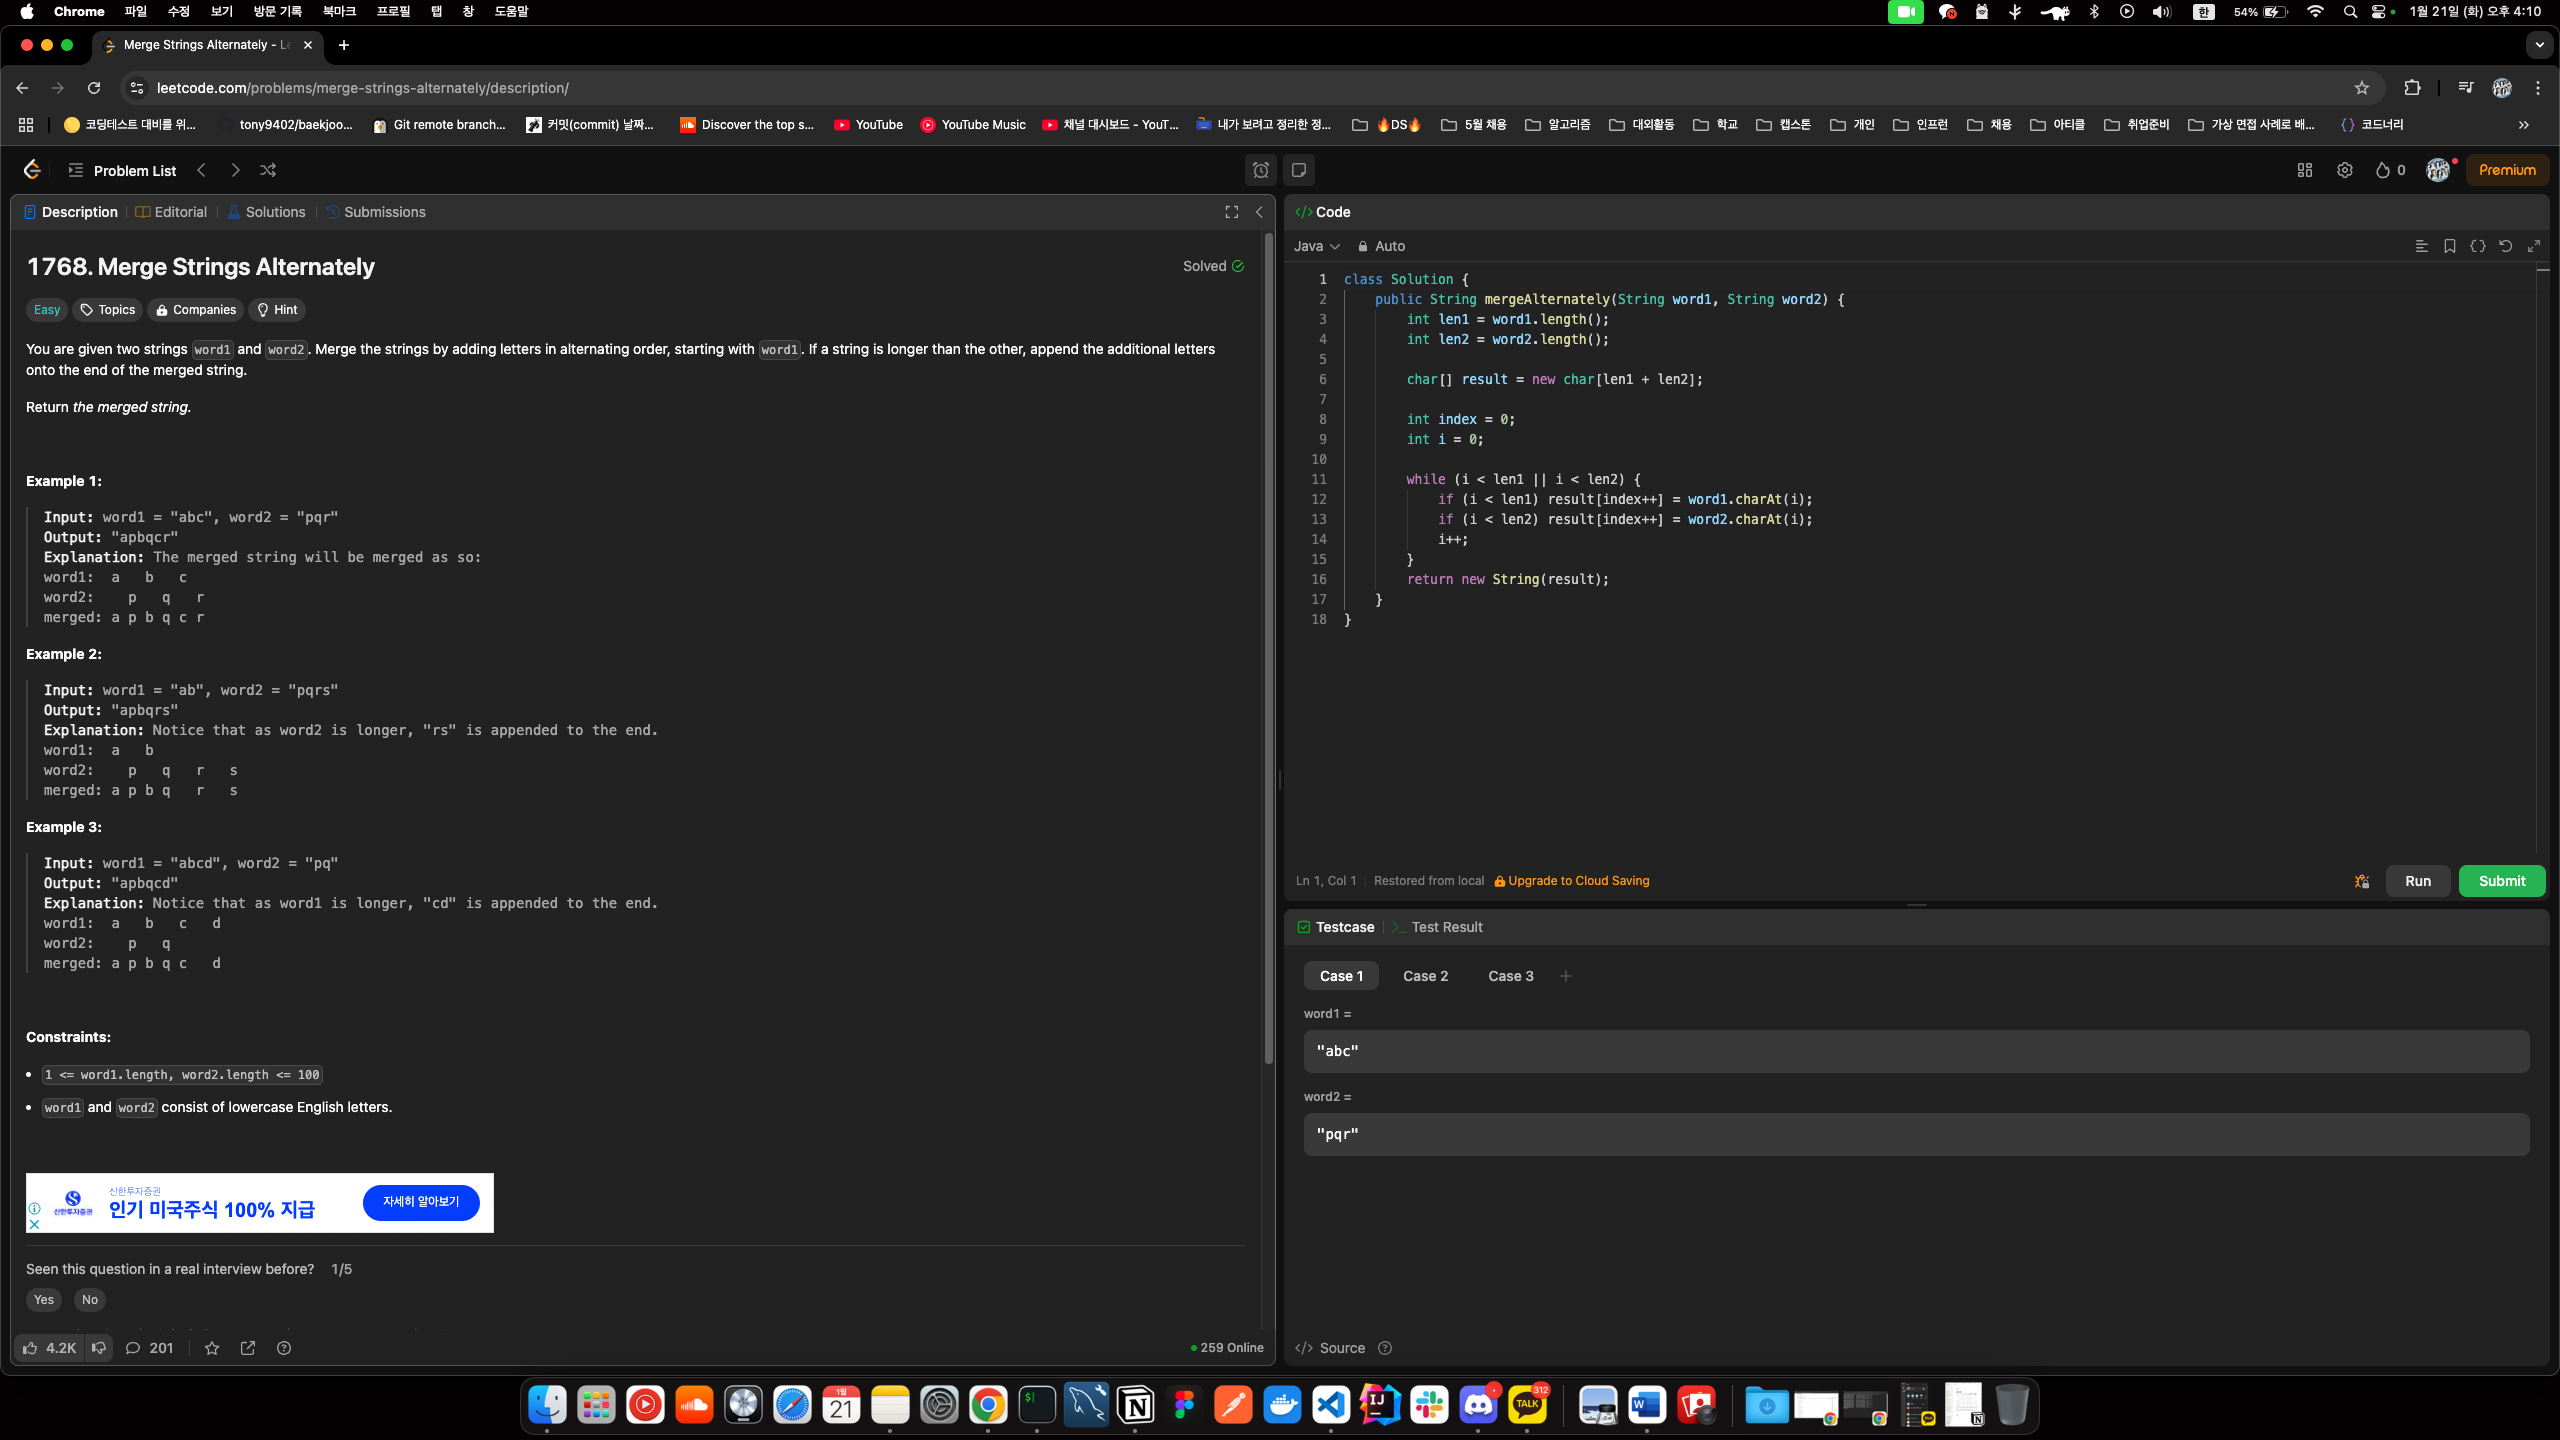Open the 알고리즘 bookmark folder
Image resolution: width=2560 pixels, height=1440 pixels.
(1558, 125)
